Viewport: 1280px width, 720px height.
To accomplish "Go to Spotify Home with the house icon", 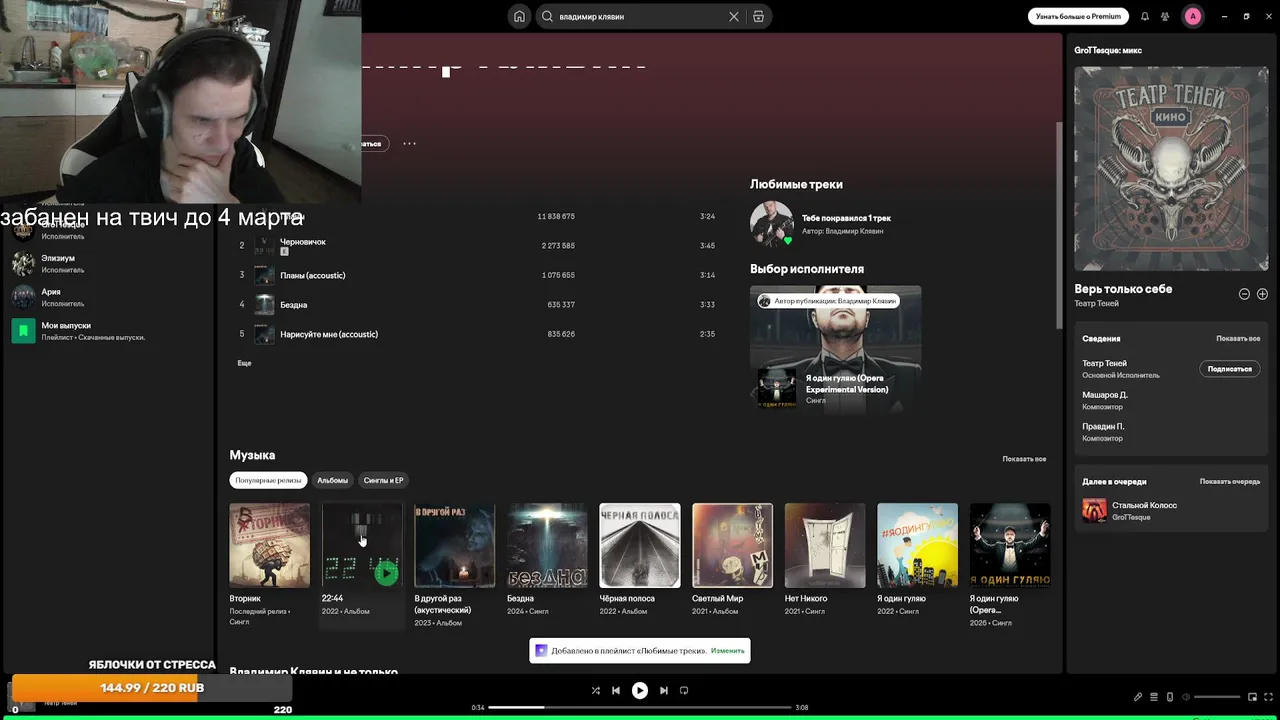I will [x=519, y=16].
